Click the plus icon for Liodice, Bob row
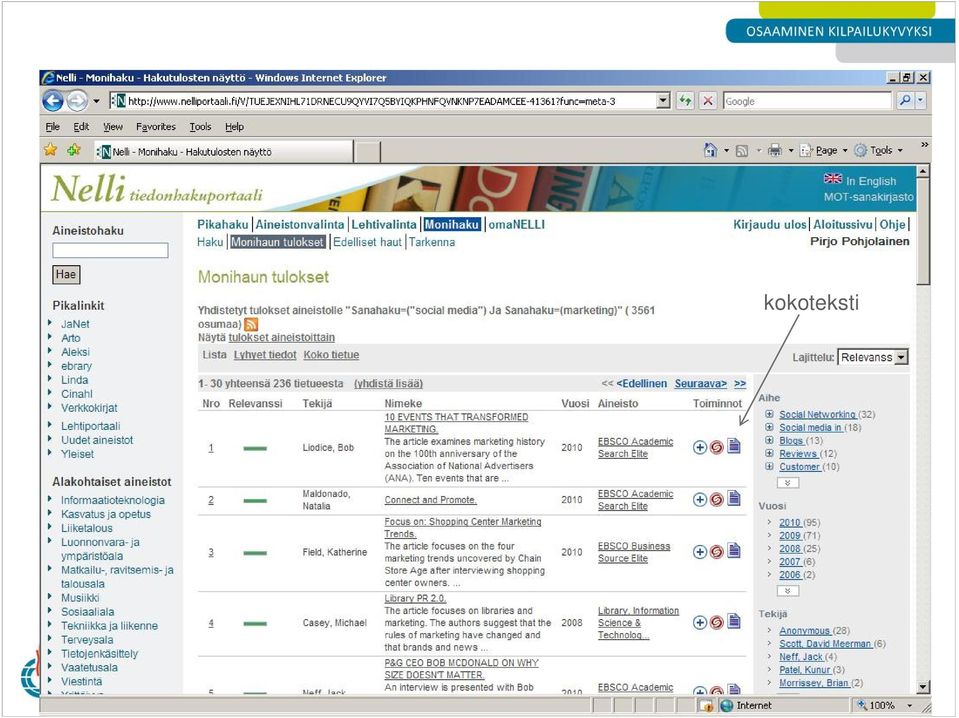This screenshot has width=959, height=718. [x=700, y=448]
